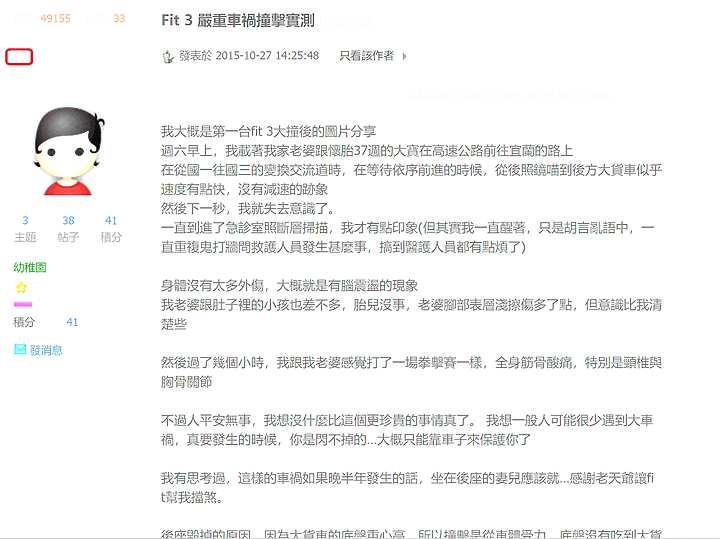Click the line 身體沒有太多外傷，大概就是有腦震盪的現象

pos(289,286)
